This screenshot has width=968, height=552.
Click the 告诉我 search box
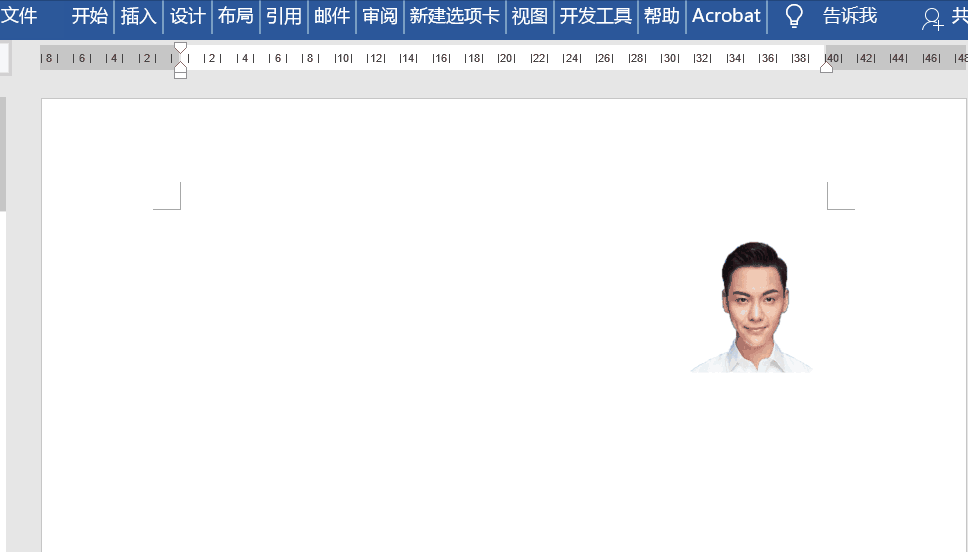point(849,15)
